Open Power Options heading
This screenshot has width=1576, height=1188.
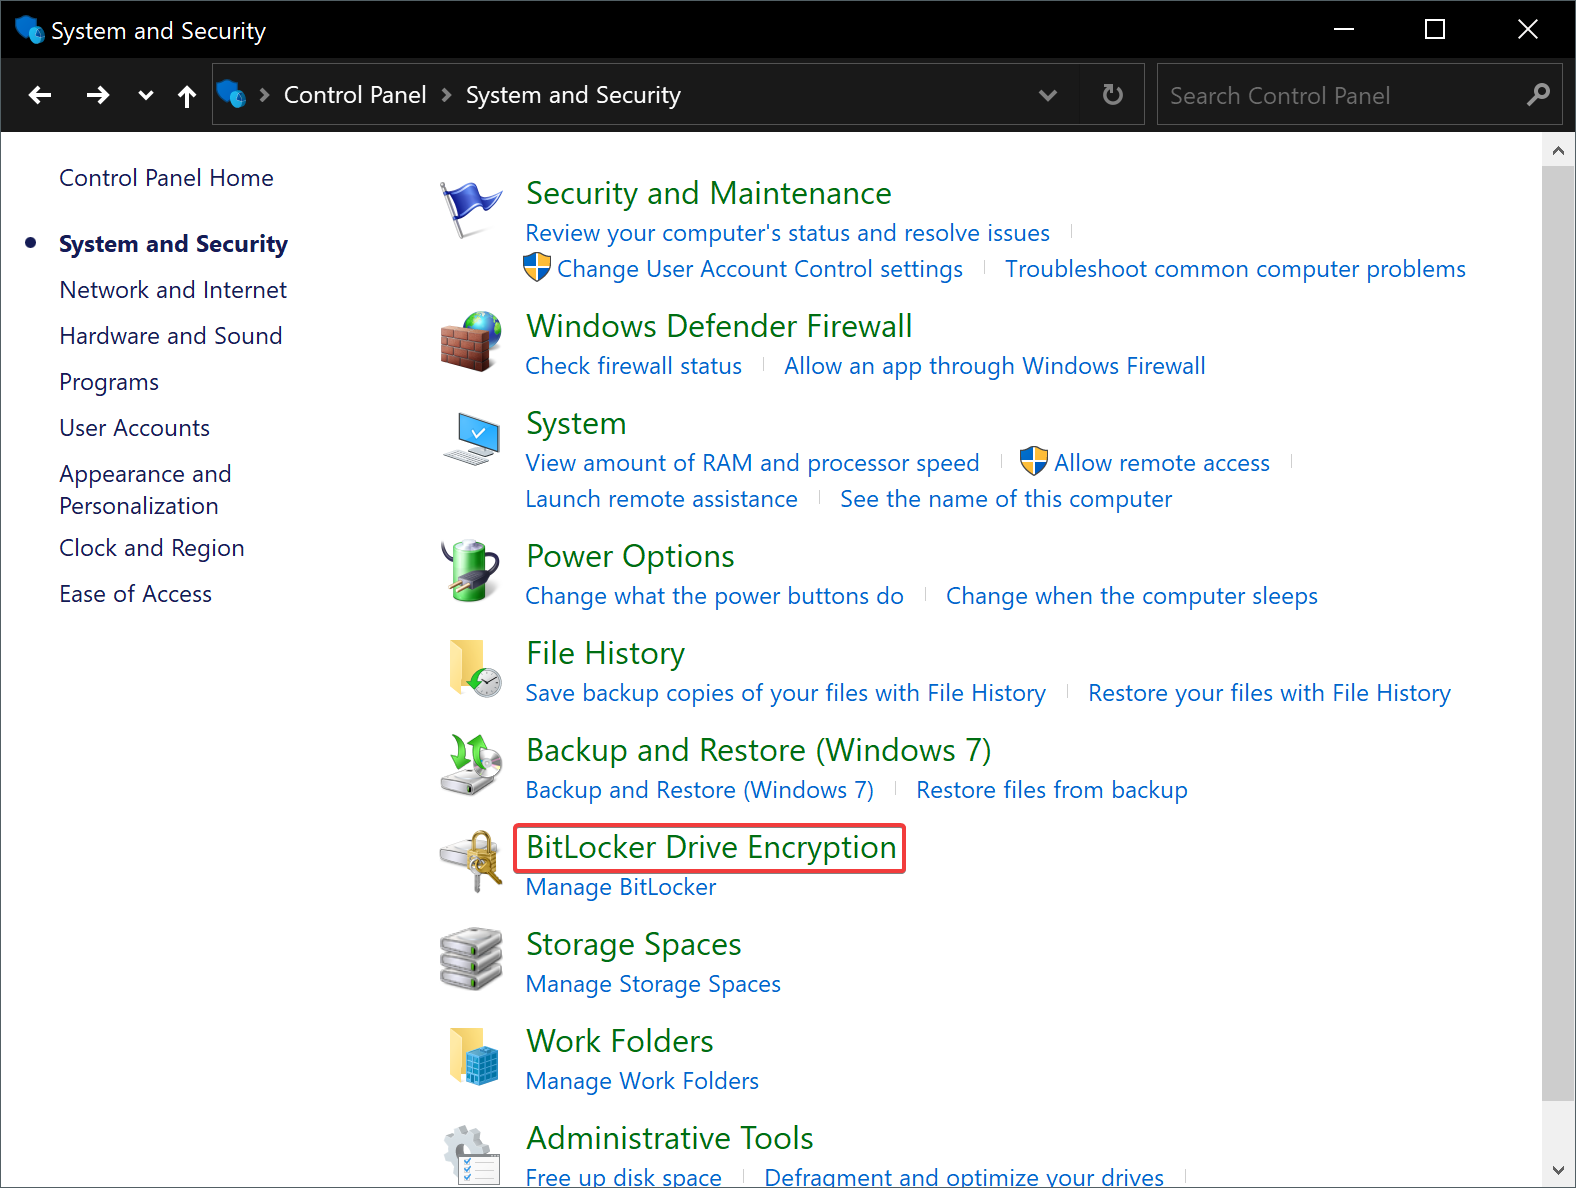click(630, 556)
